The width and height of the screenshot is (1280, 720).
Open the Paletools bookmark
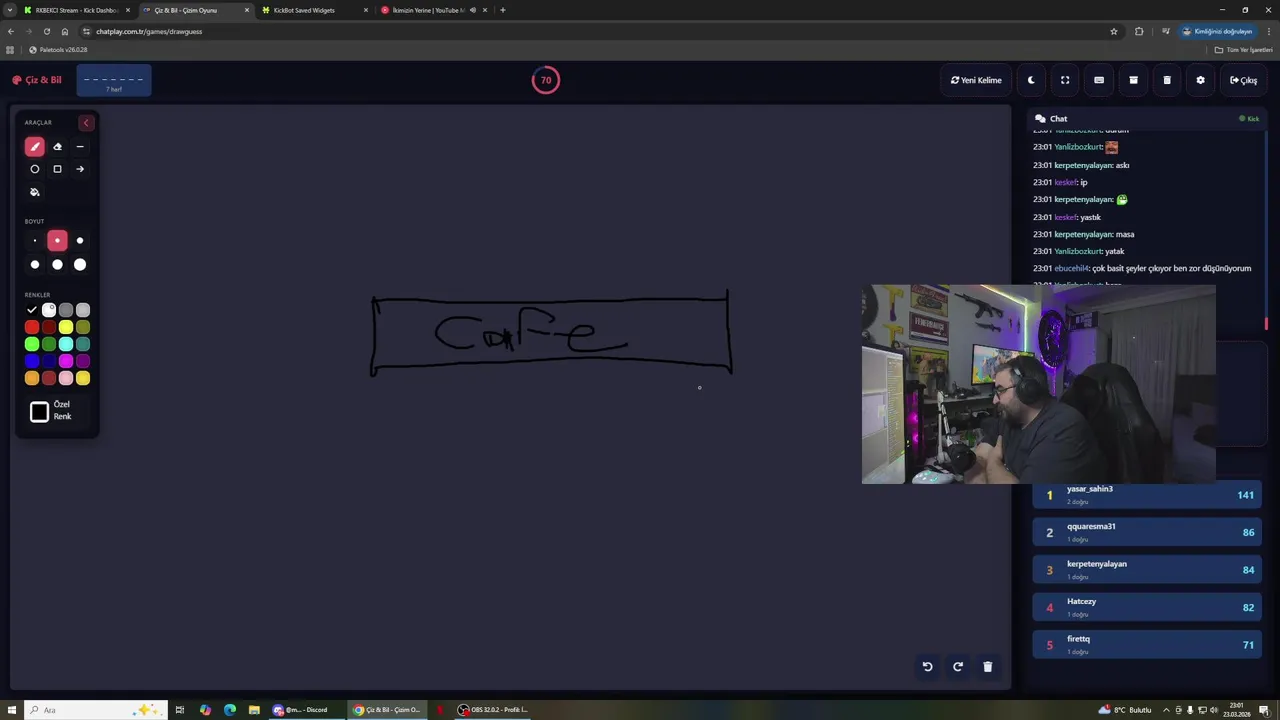coord(58,49)
